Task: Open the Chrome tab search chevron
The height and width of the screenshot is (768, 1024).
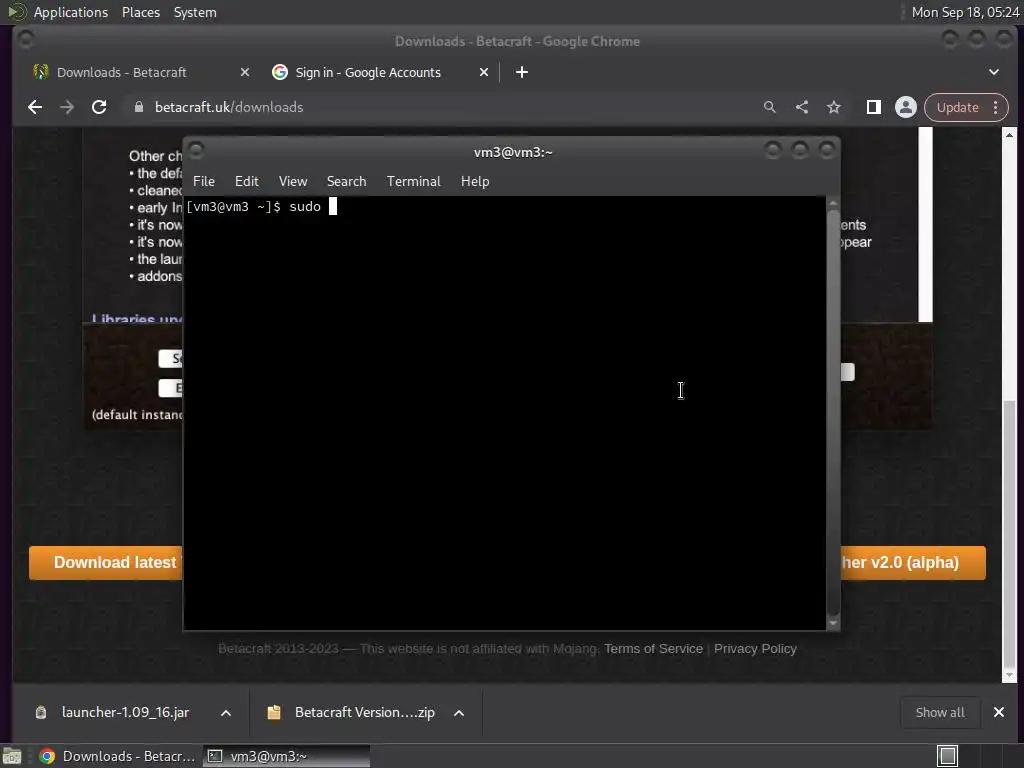Action: [x=993, y=72]
